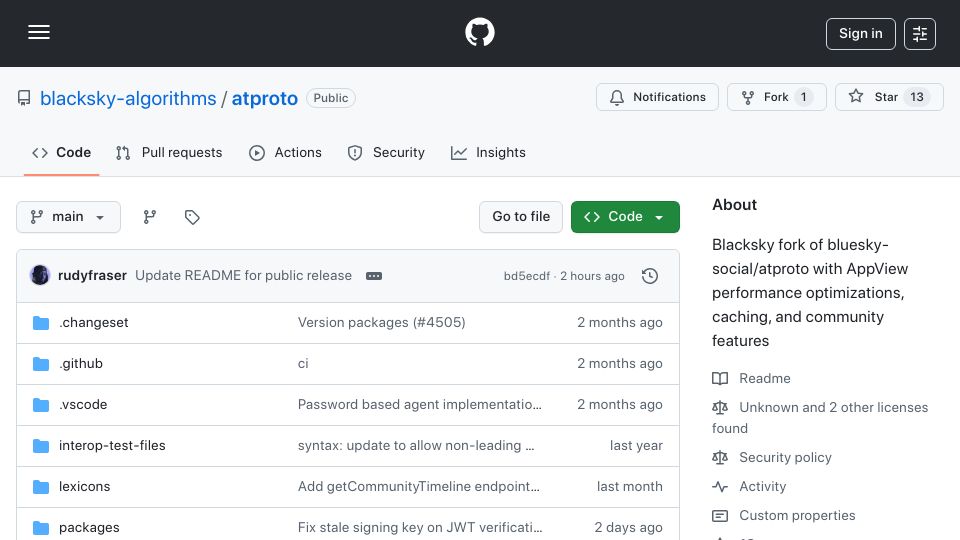Open the .vscode folder
This screenshot has width=960, height=540.
click(83, 405)
